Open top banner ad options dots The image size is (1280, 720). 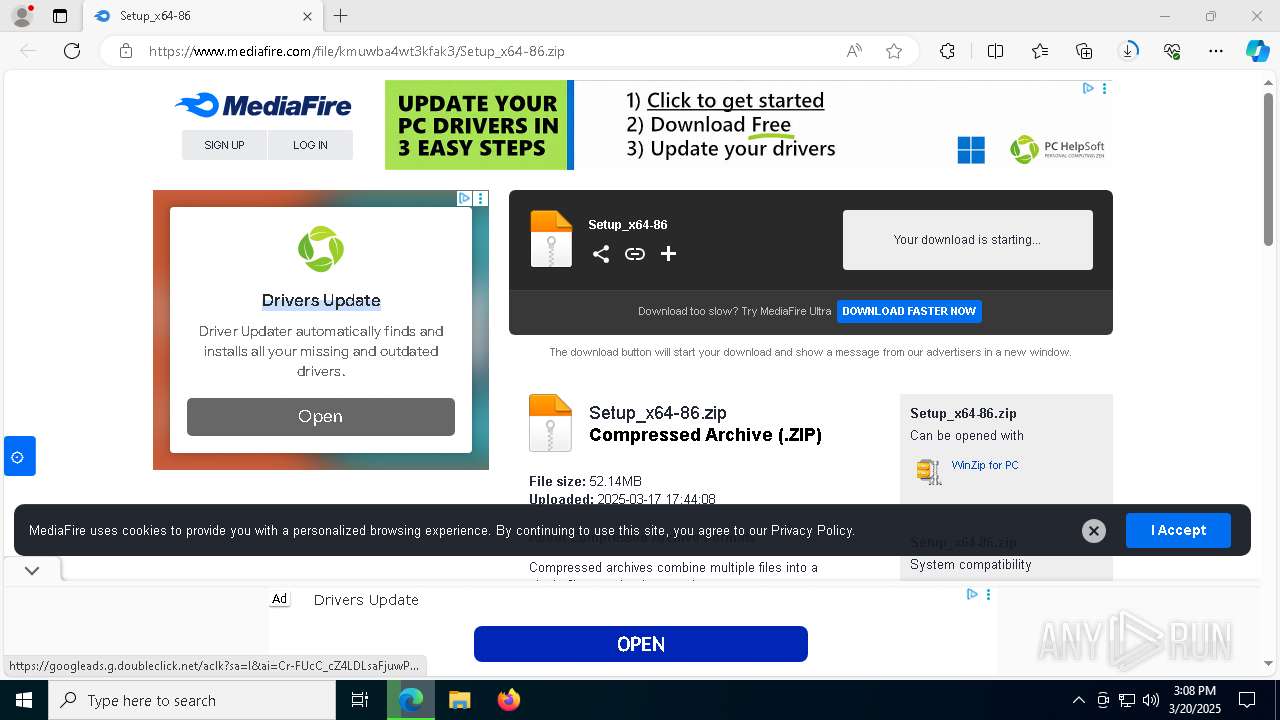tap(1104, 88)
